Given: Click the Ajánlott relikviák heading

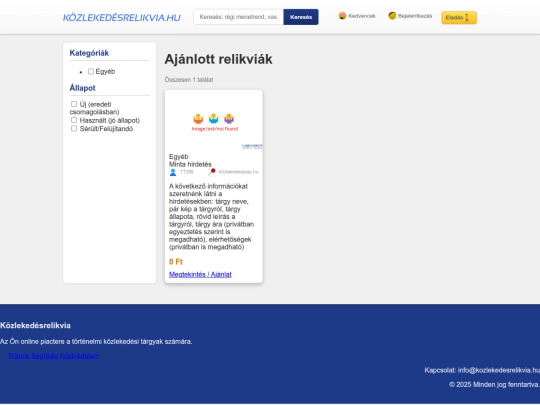Looking at the screenshot, I should 218,59.
